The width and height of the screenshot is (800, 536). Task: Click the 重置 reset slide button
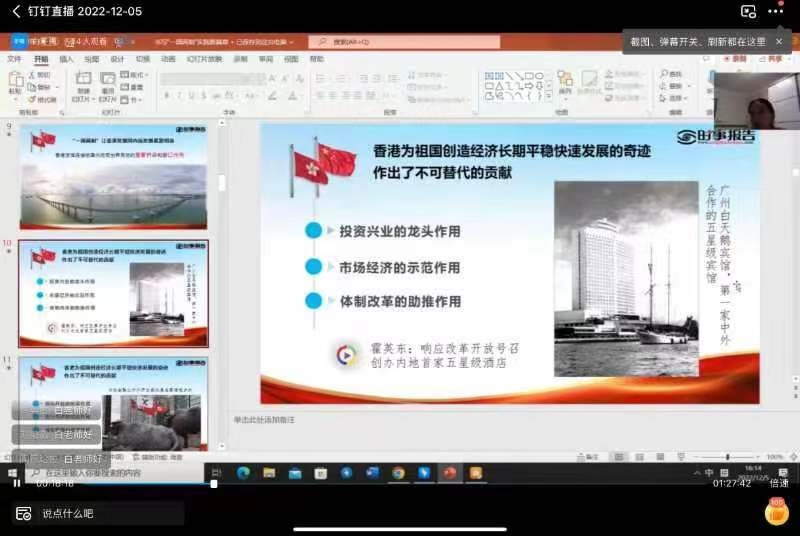click(132, 87)
